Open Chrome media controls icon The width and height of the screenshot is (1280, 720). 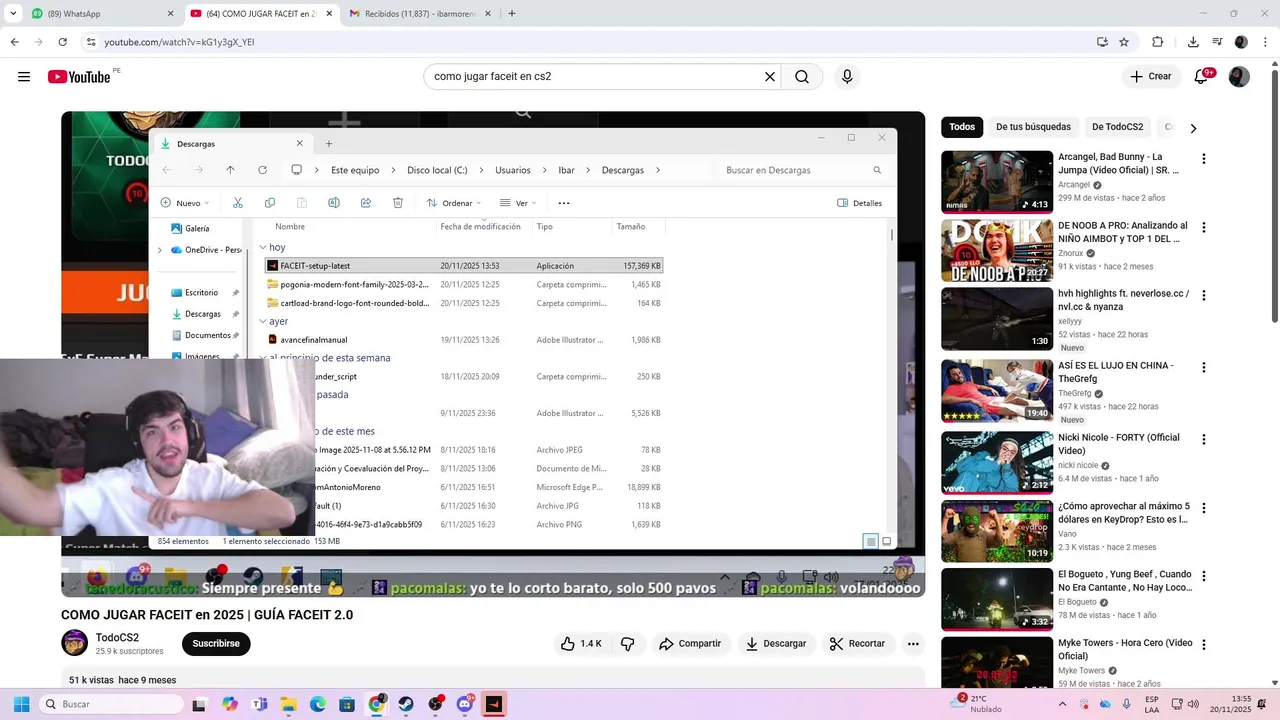pos(1217,42)
